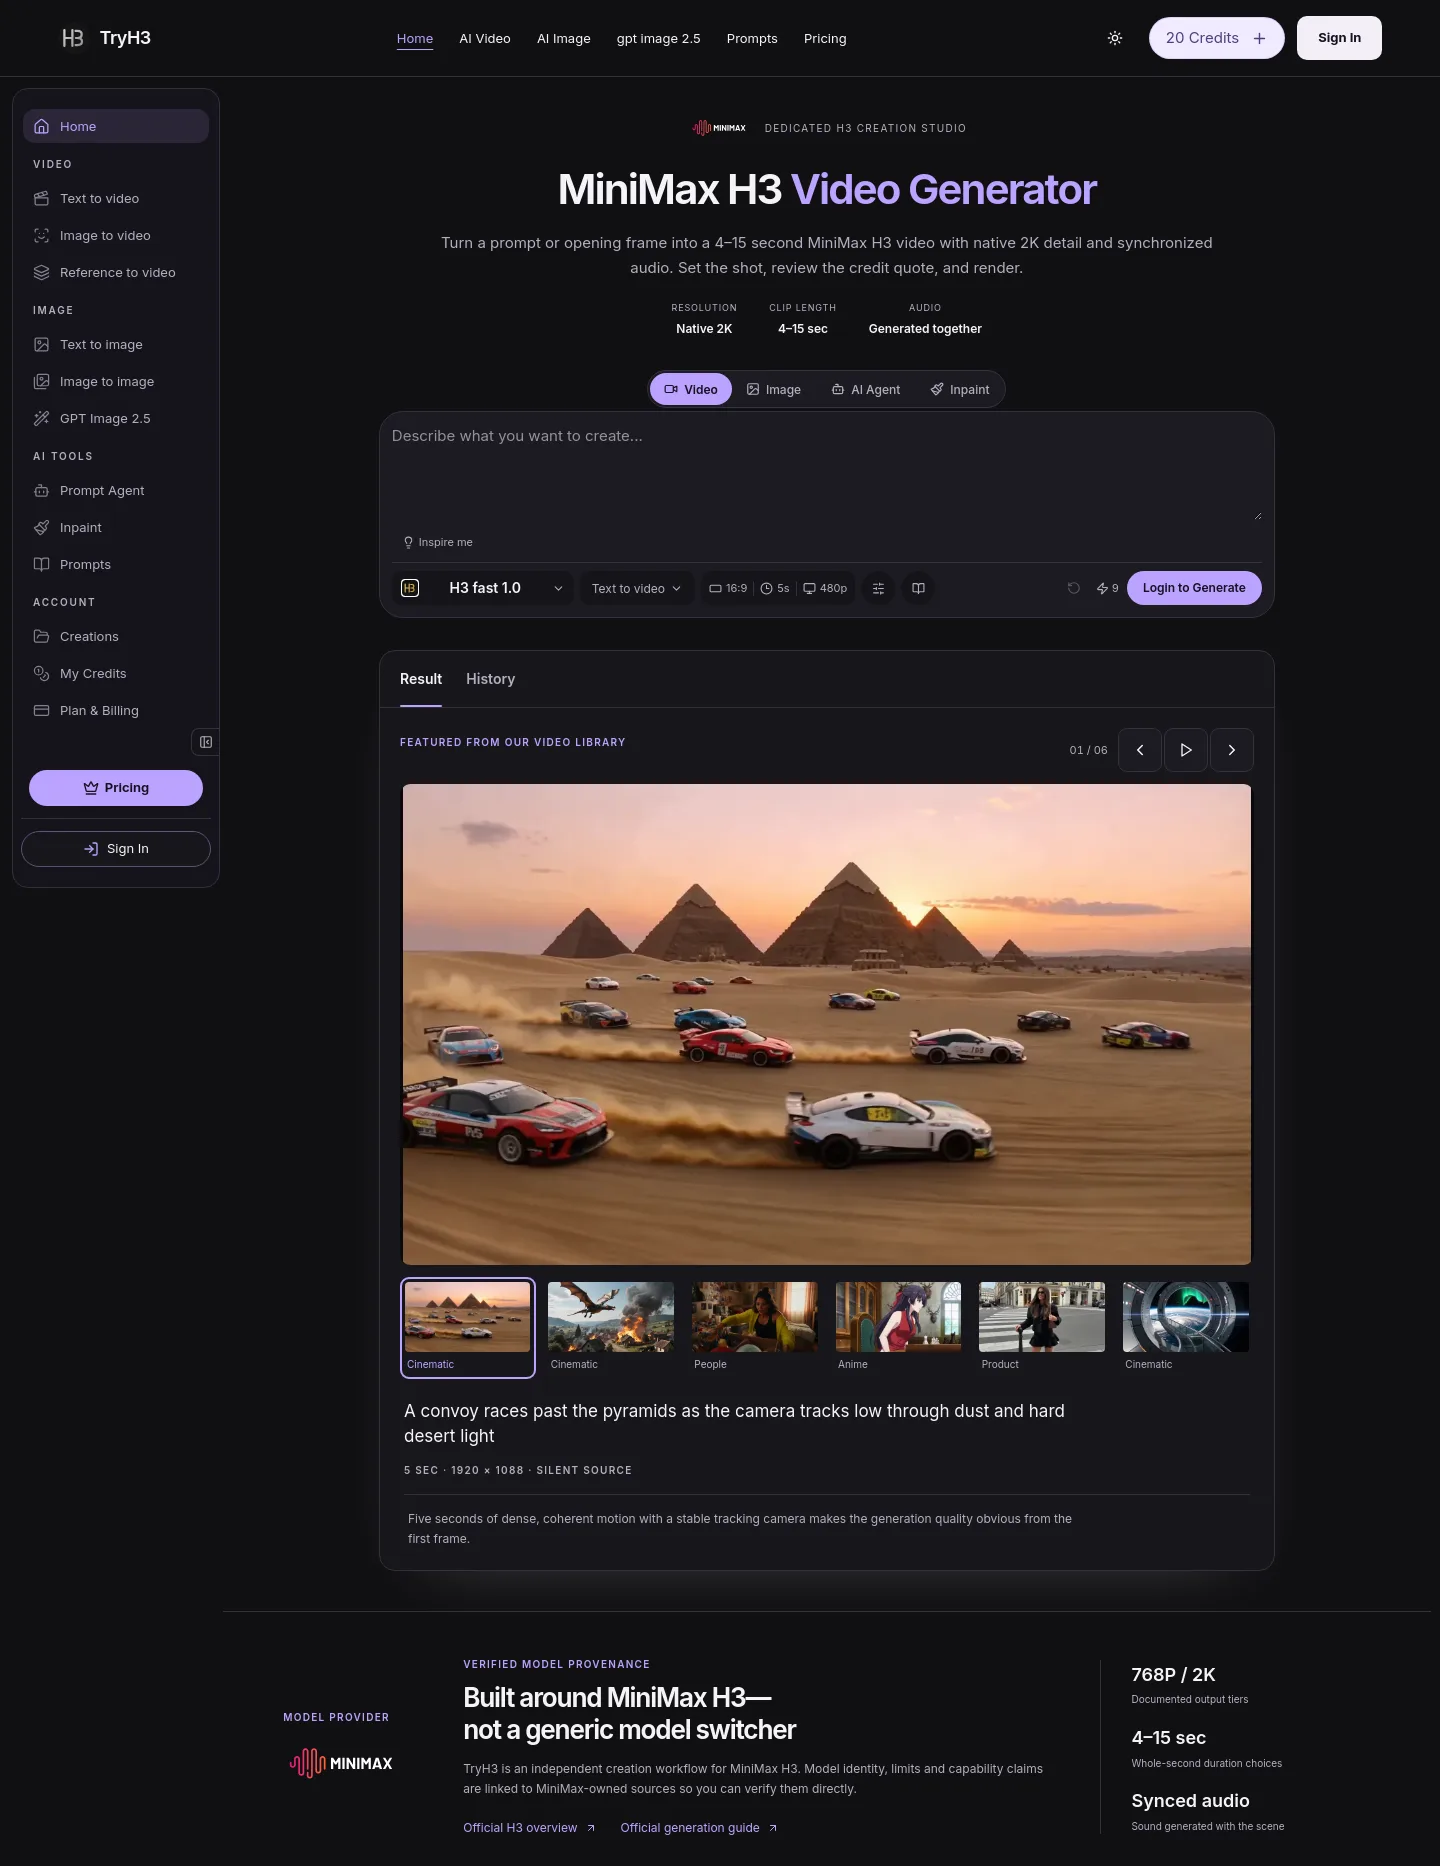Expand the Text to video mode dropdown
This screenshot has width=1440, height=1866.
[x=637, y=588]
